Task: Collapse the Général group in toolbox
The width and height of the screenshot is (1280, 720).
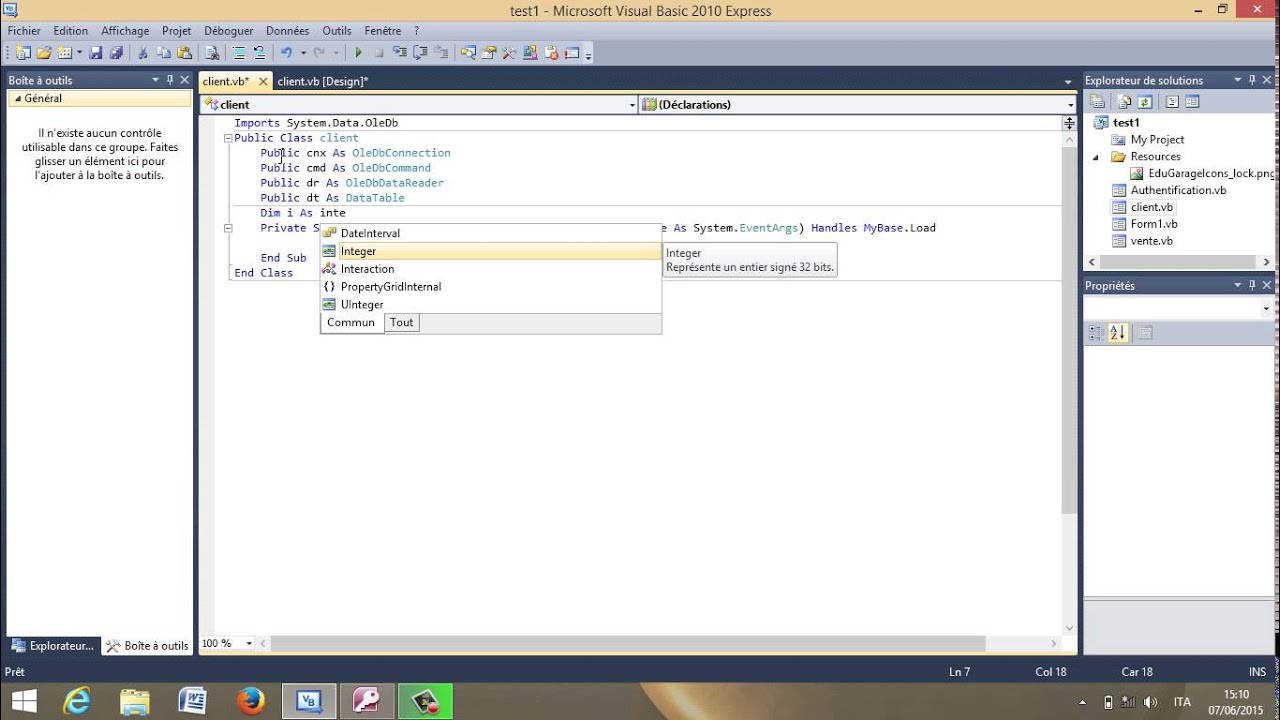Action: tap(17, 98)
